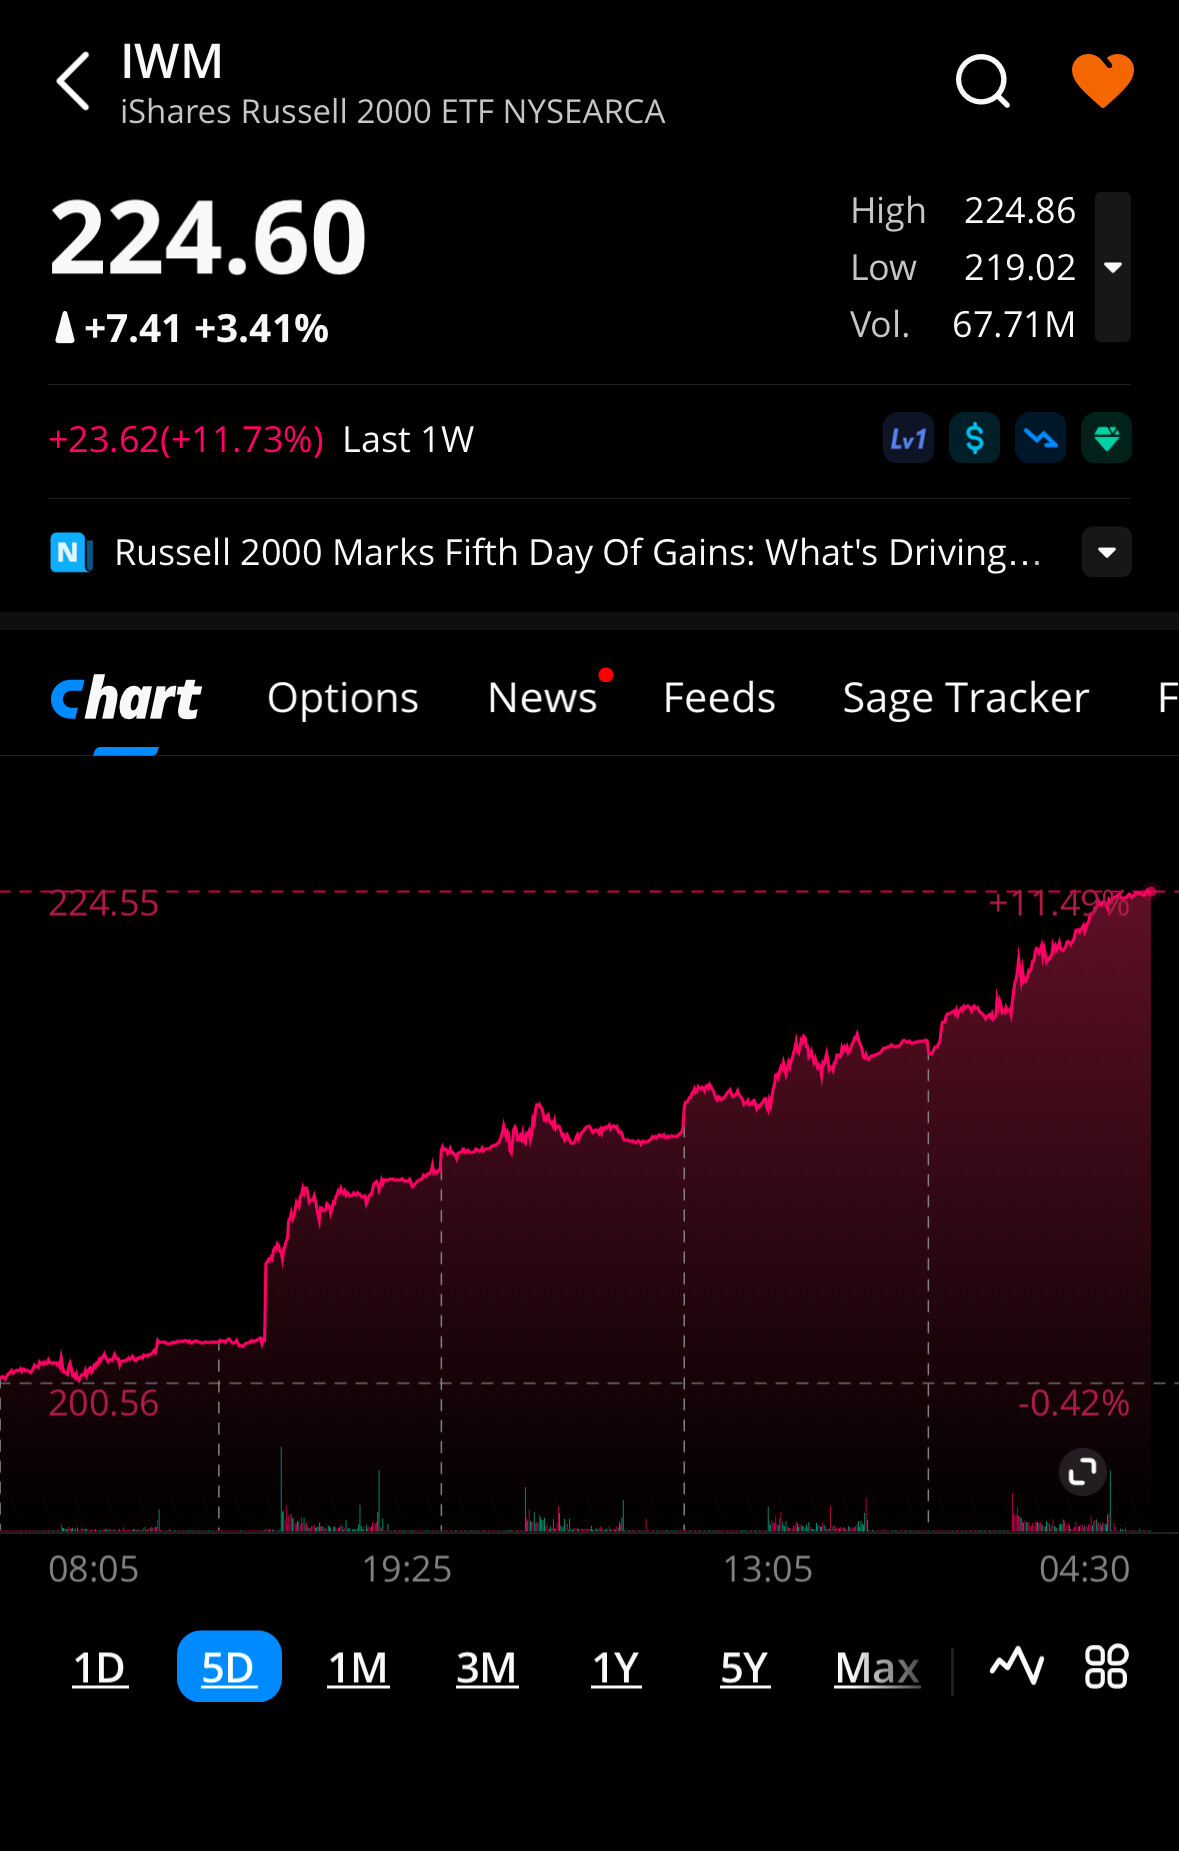The image size is (1179, 1851).
Task: Tap the -0.42% chart axis label
Action: pyautogui.click(x=1073, y=1403)
